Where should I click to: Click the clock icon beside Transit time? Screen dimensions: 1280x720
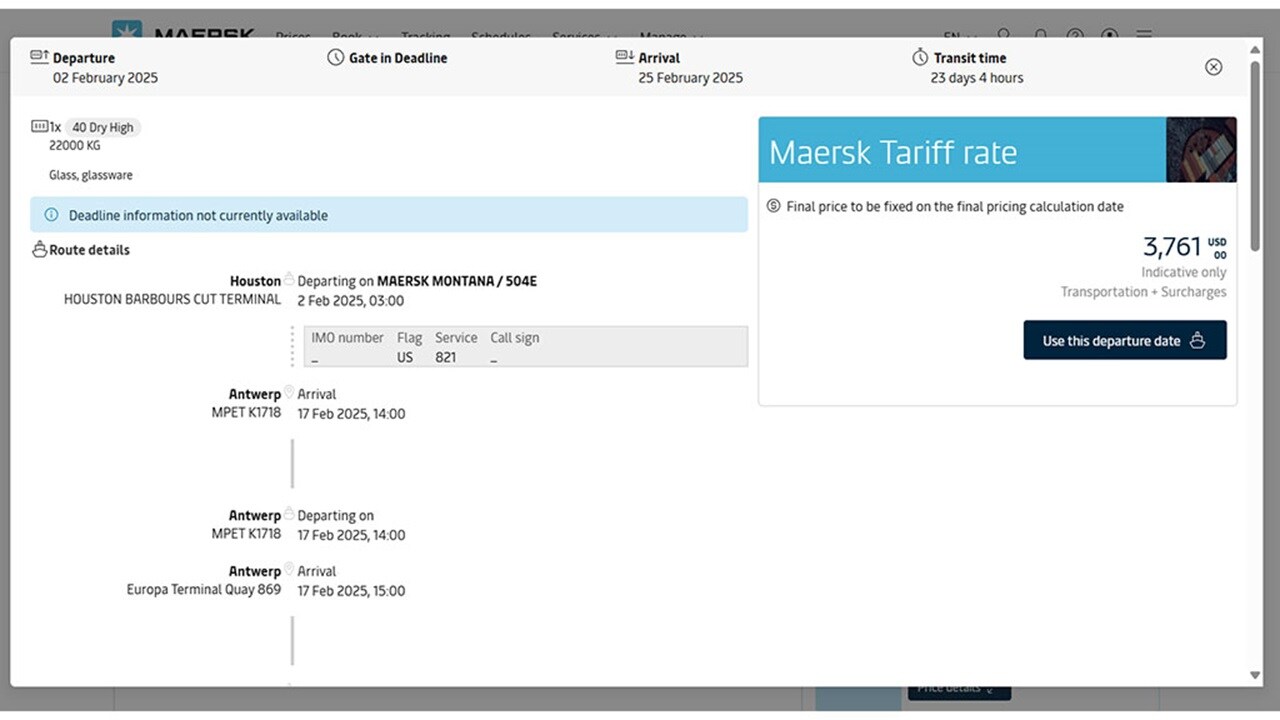click(918, 57)
